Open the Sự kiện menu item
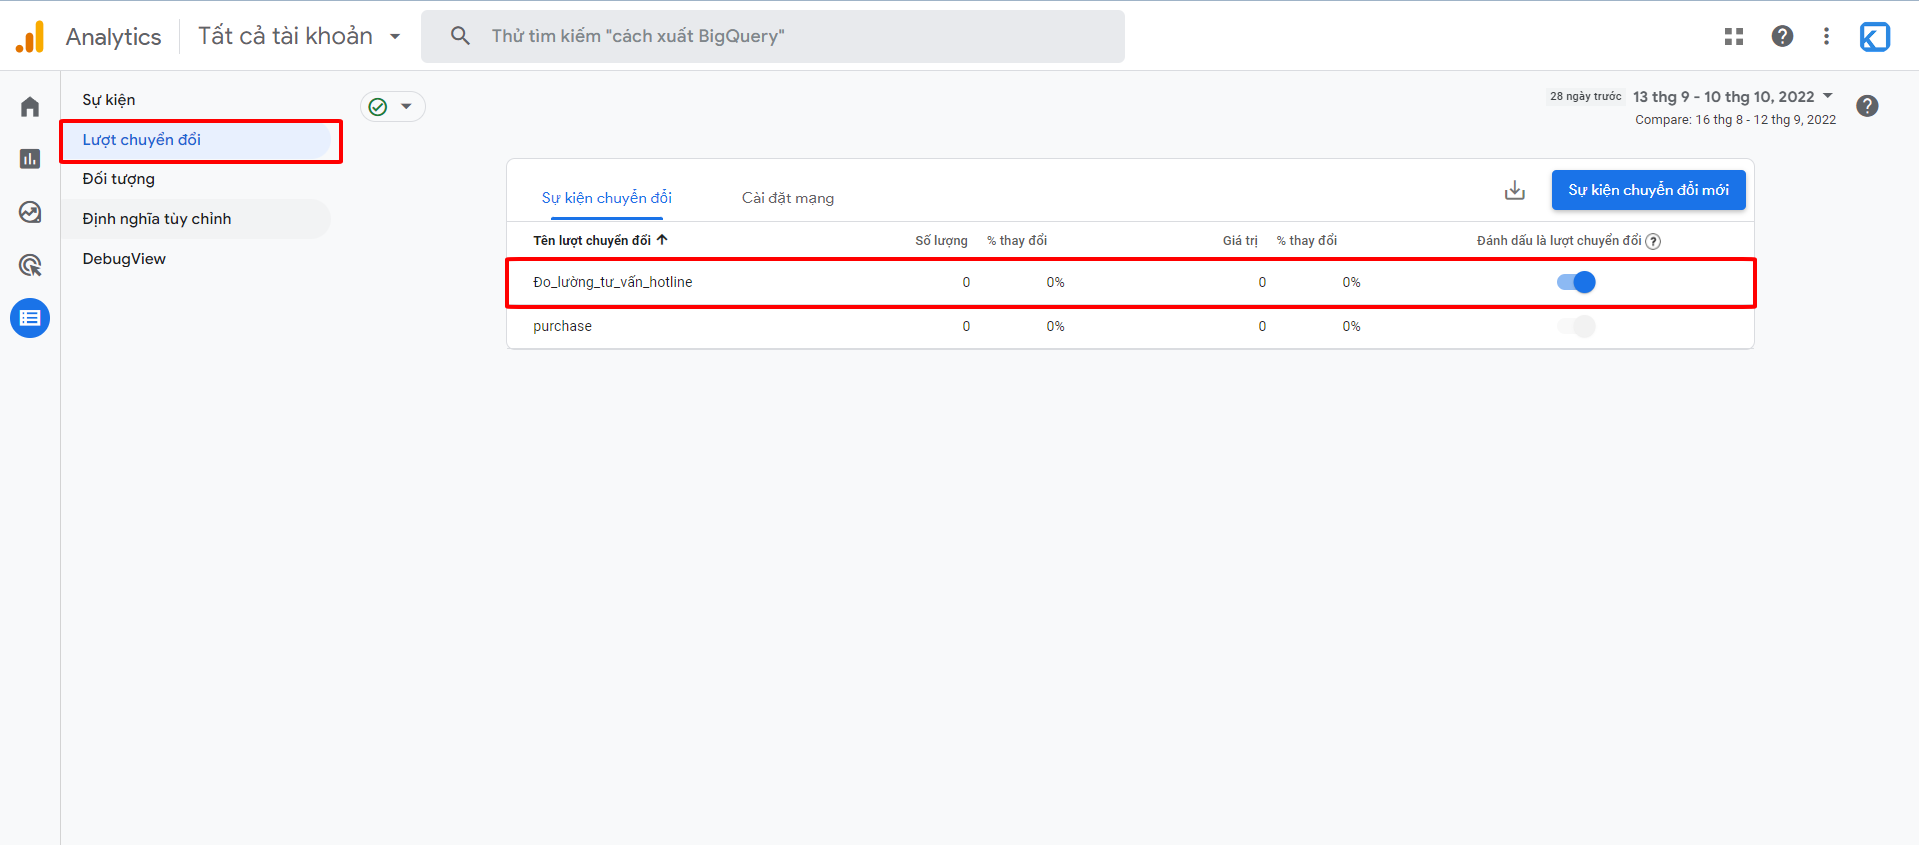This screenshot has width=1919, height=845. point(109,100)
